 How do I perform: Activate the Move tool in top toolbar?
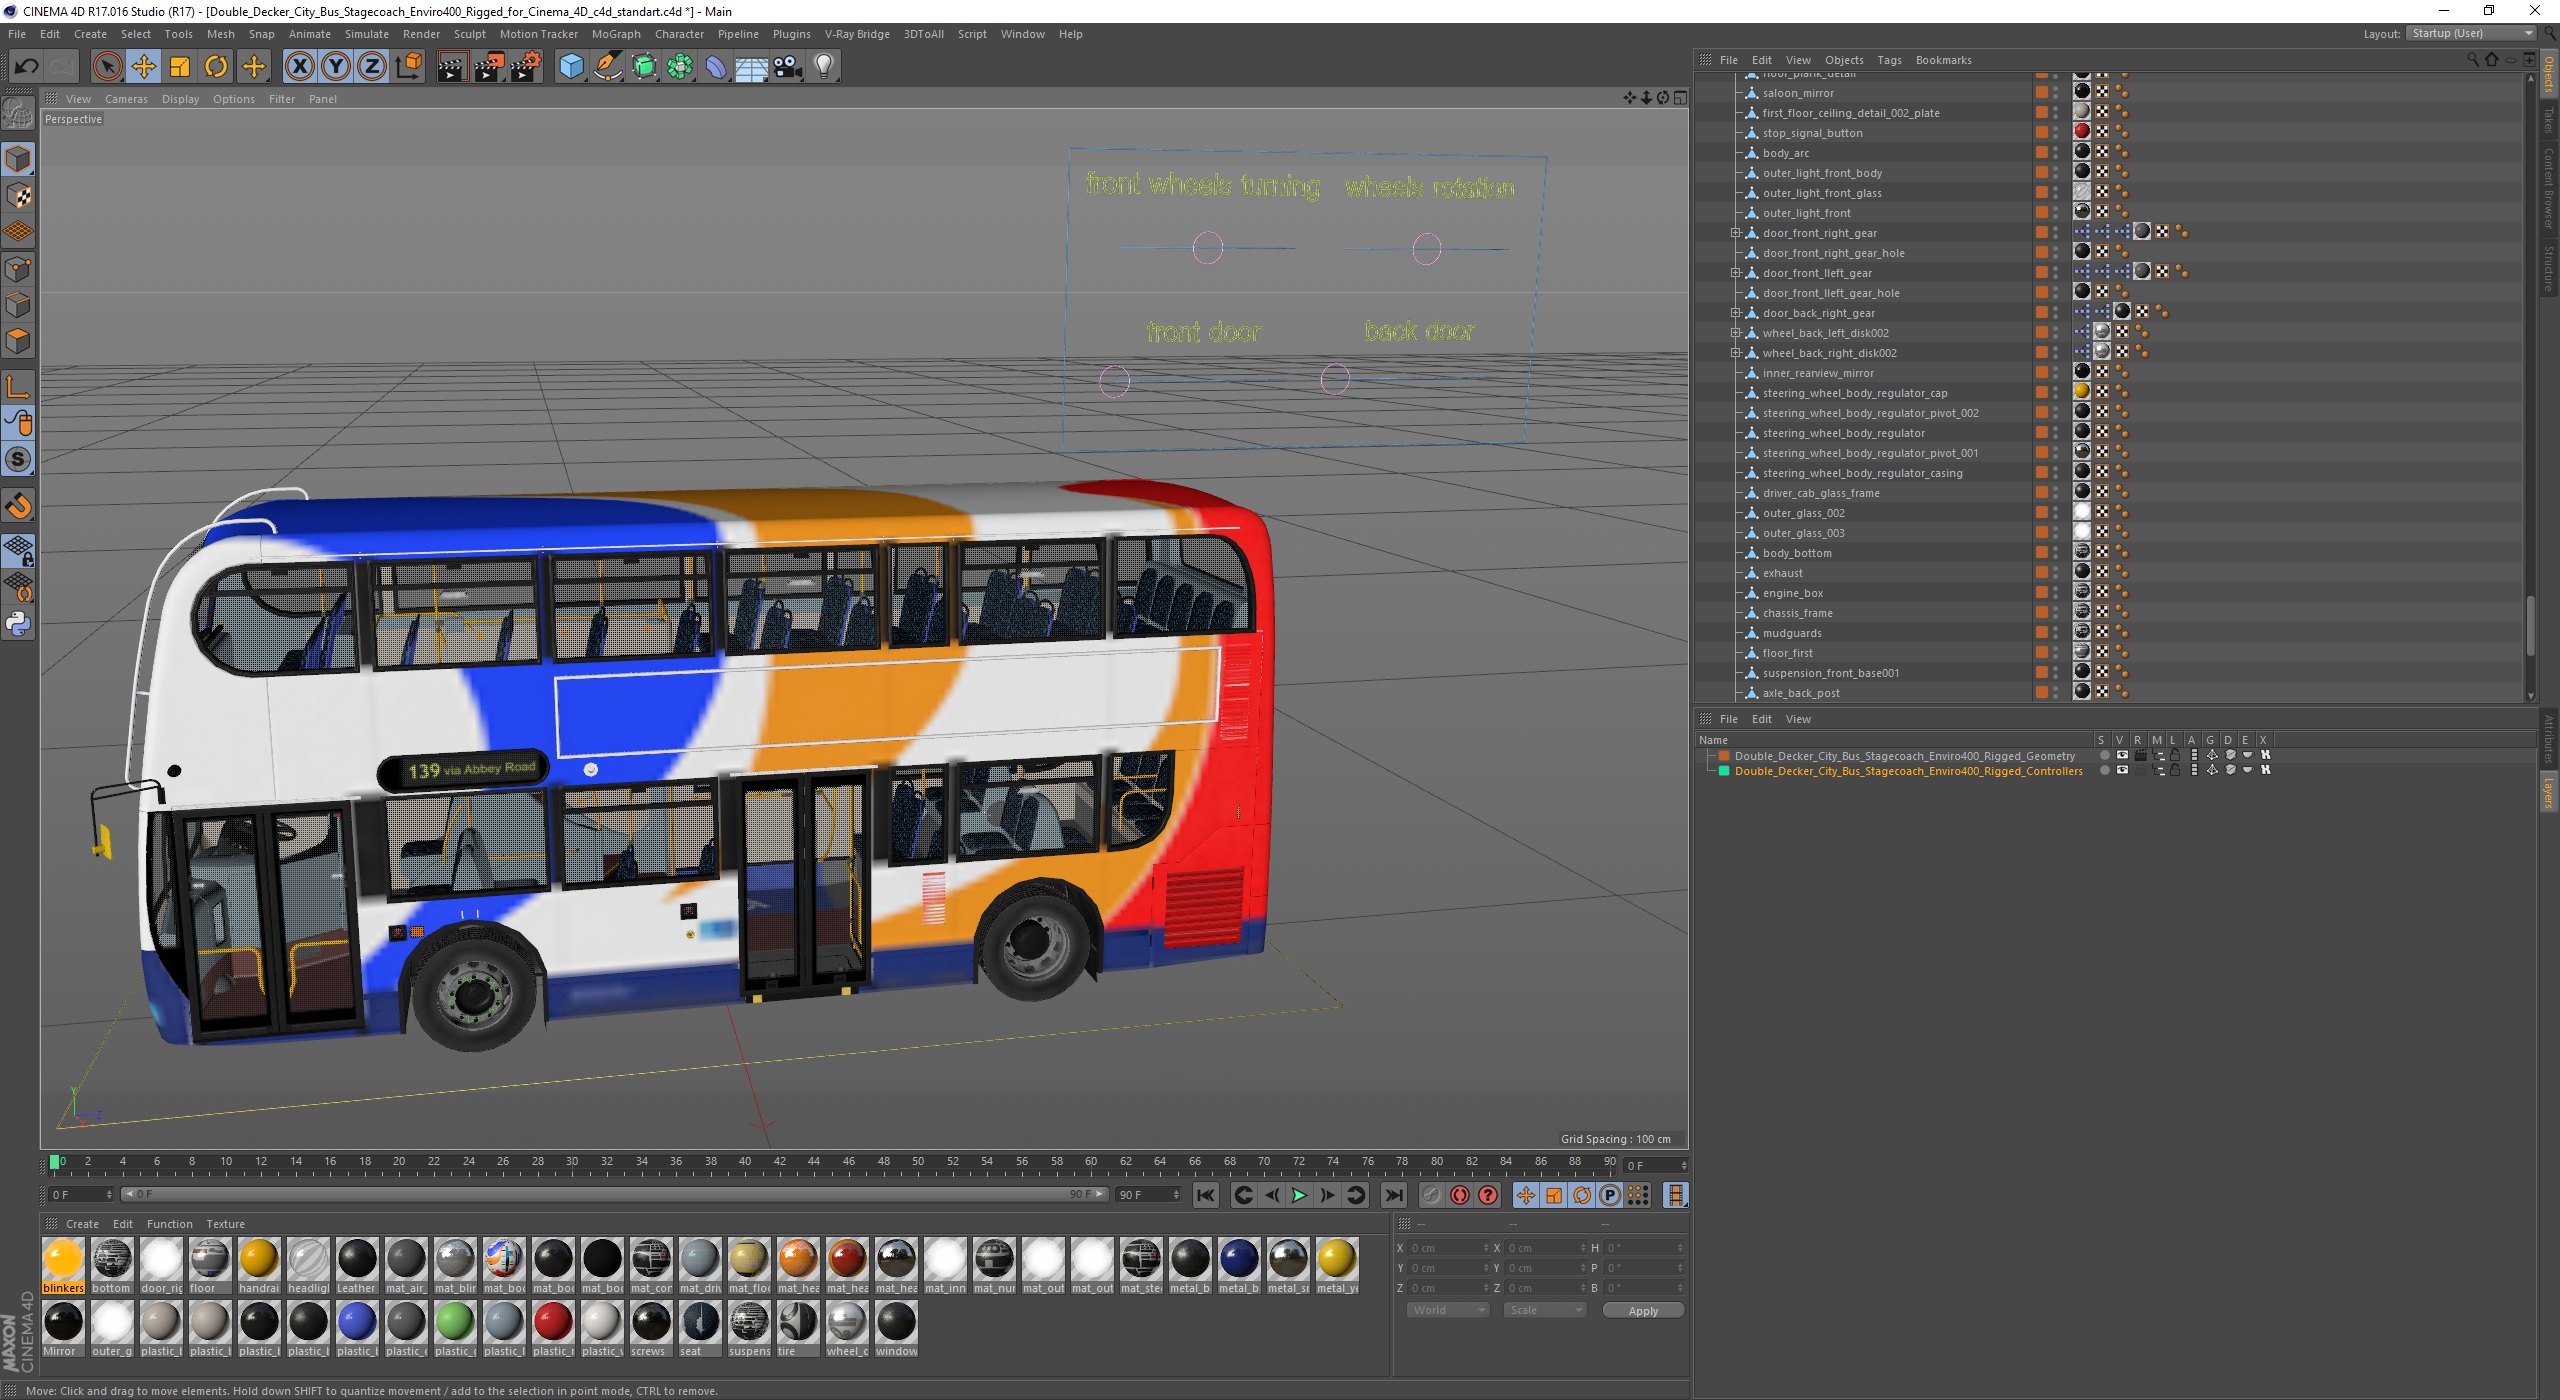pyautogui.click(x=144, y=66)
